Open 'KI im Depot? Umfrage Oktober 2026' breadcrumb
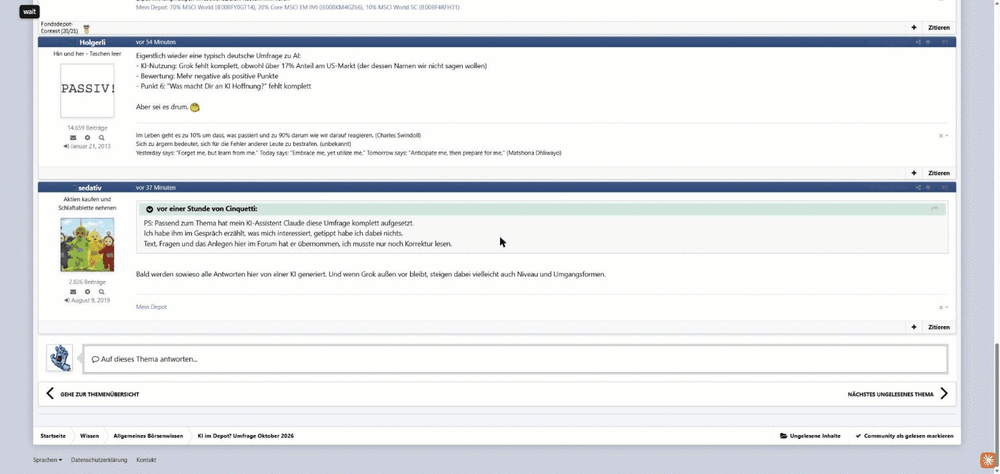The height and width of the screenshot is (474, 1000). (246, 436)
